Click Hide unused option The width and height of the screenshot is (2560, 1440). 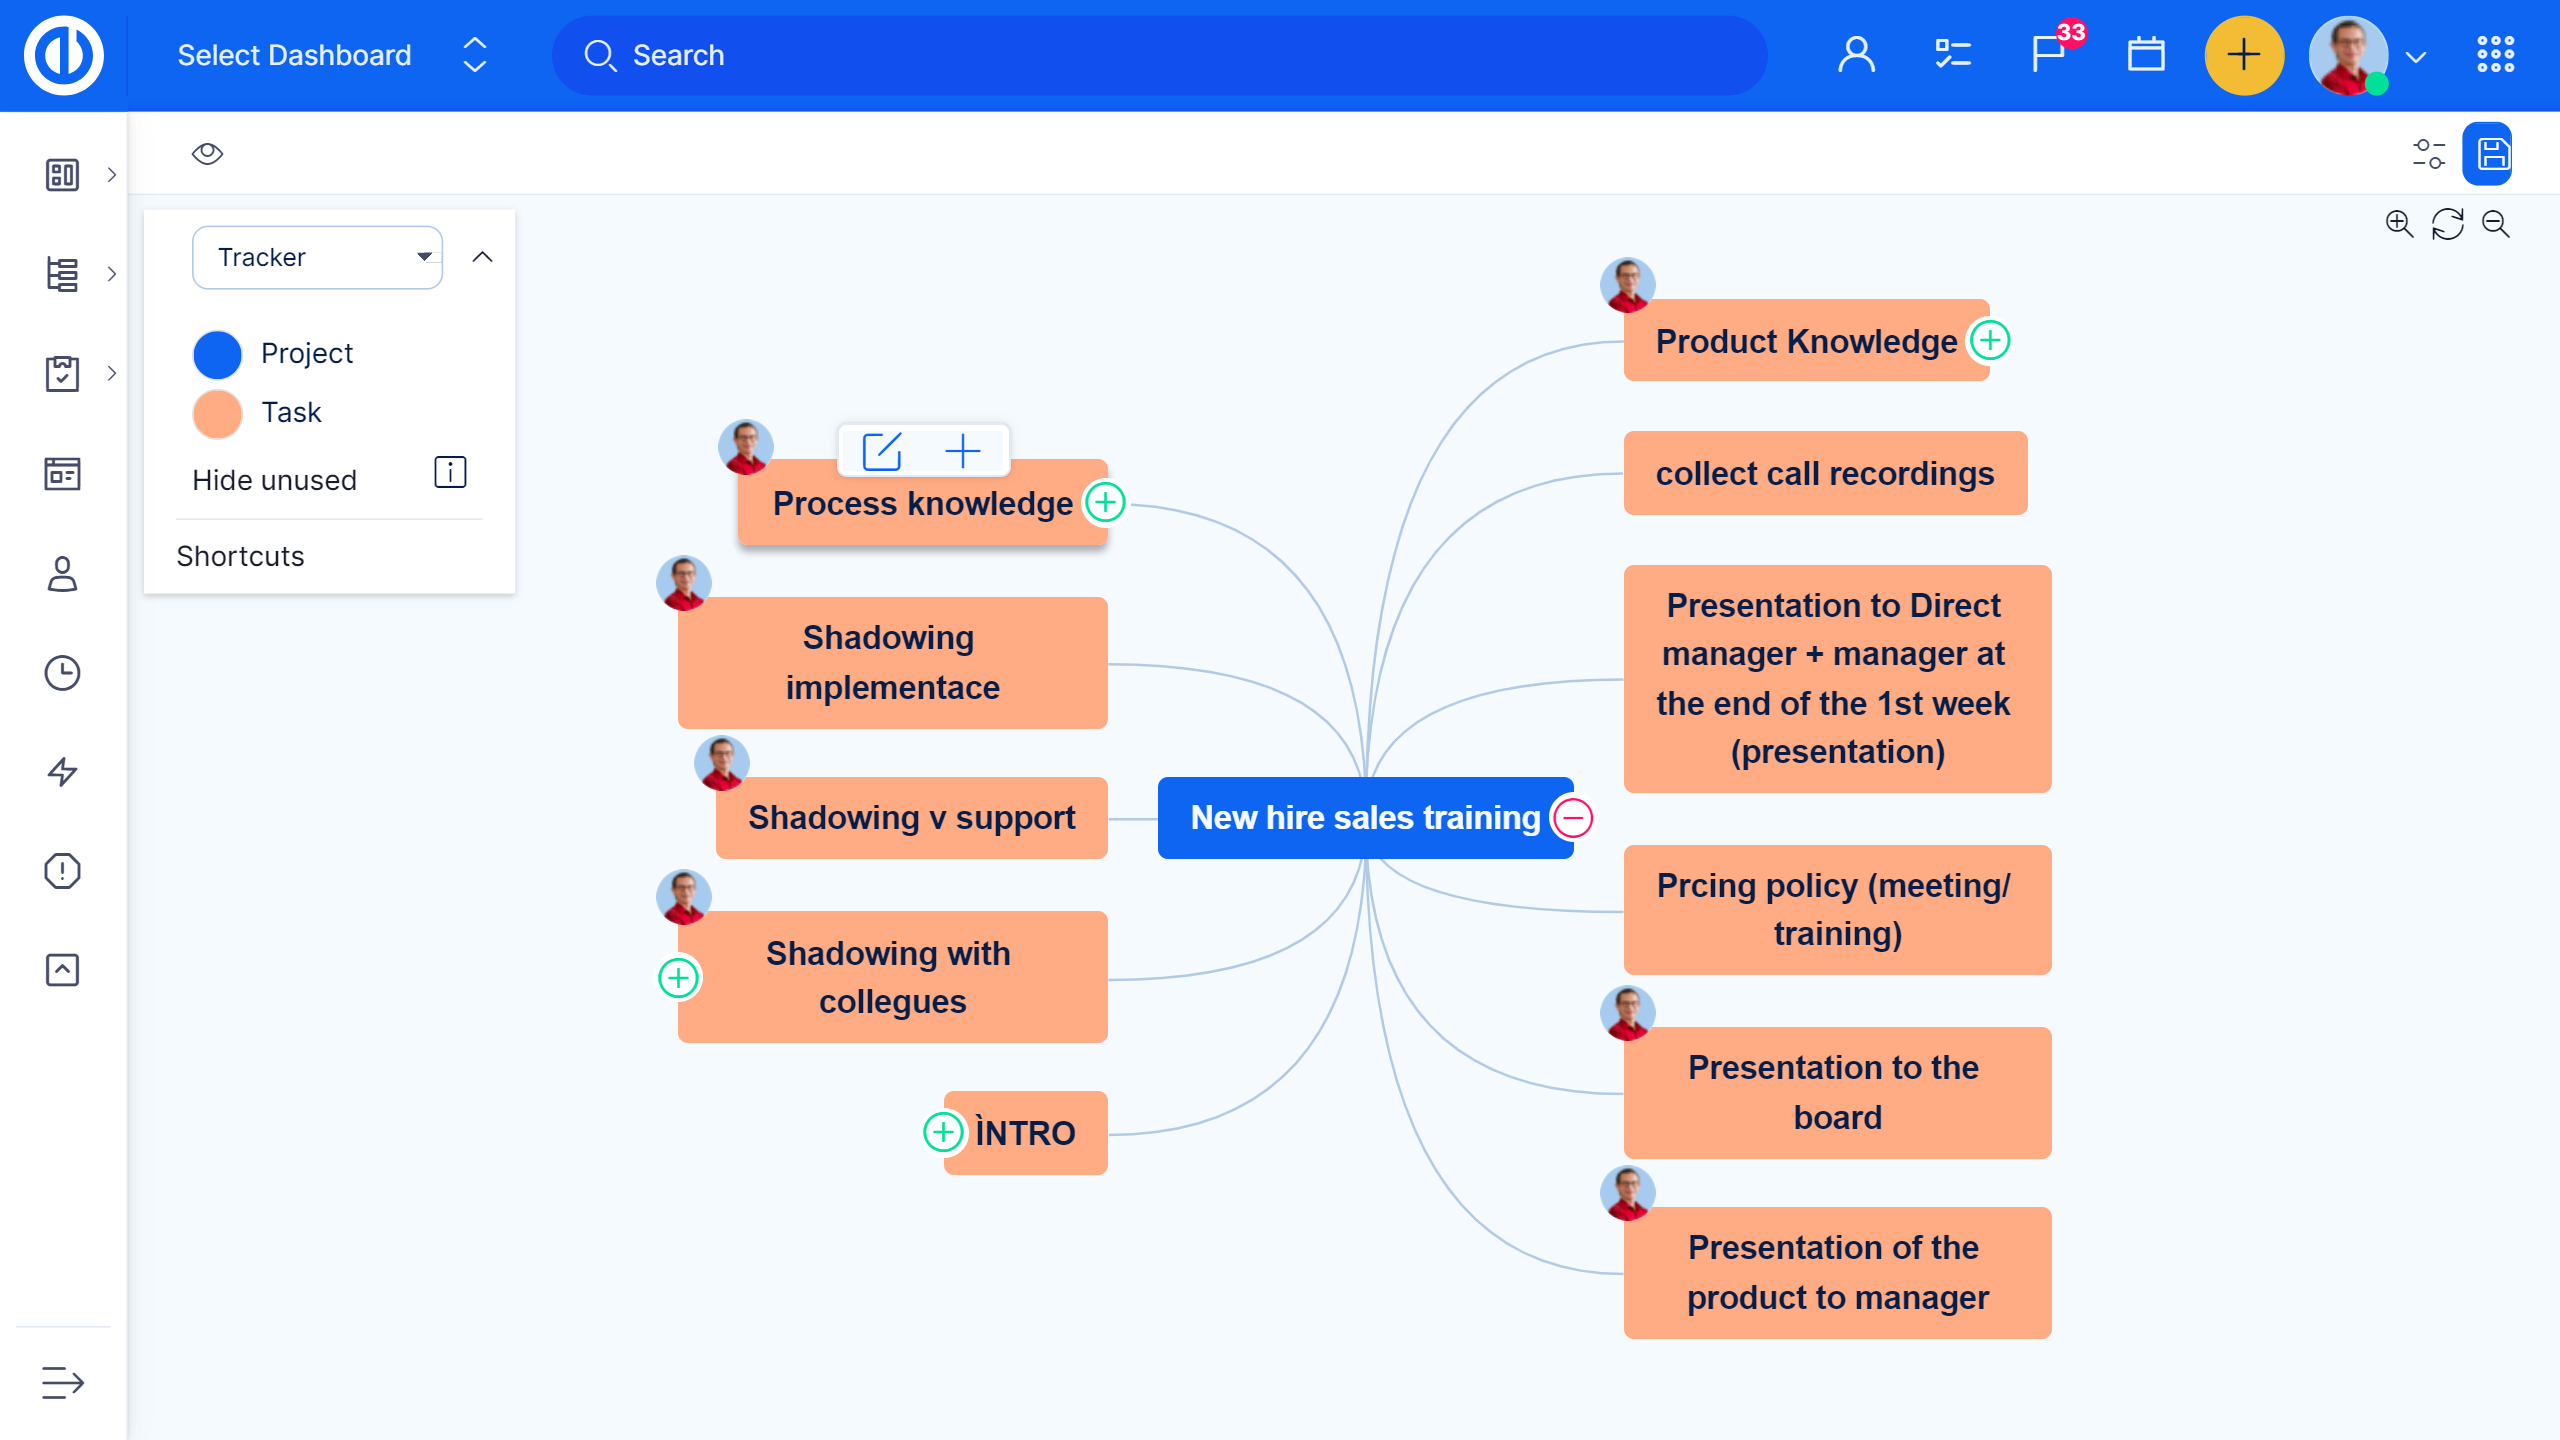pos(274,480)
